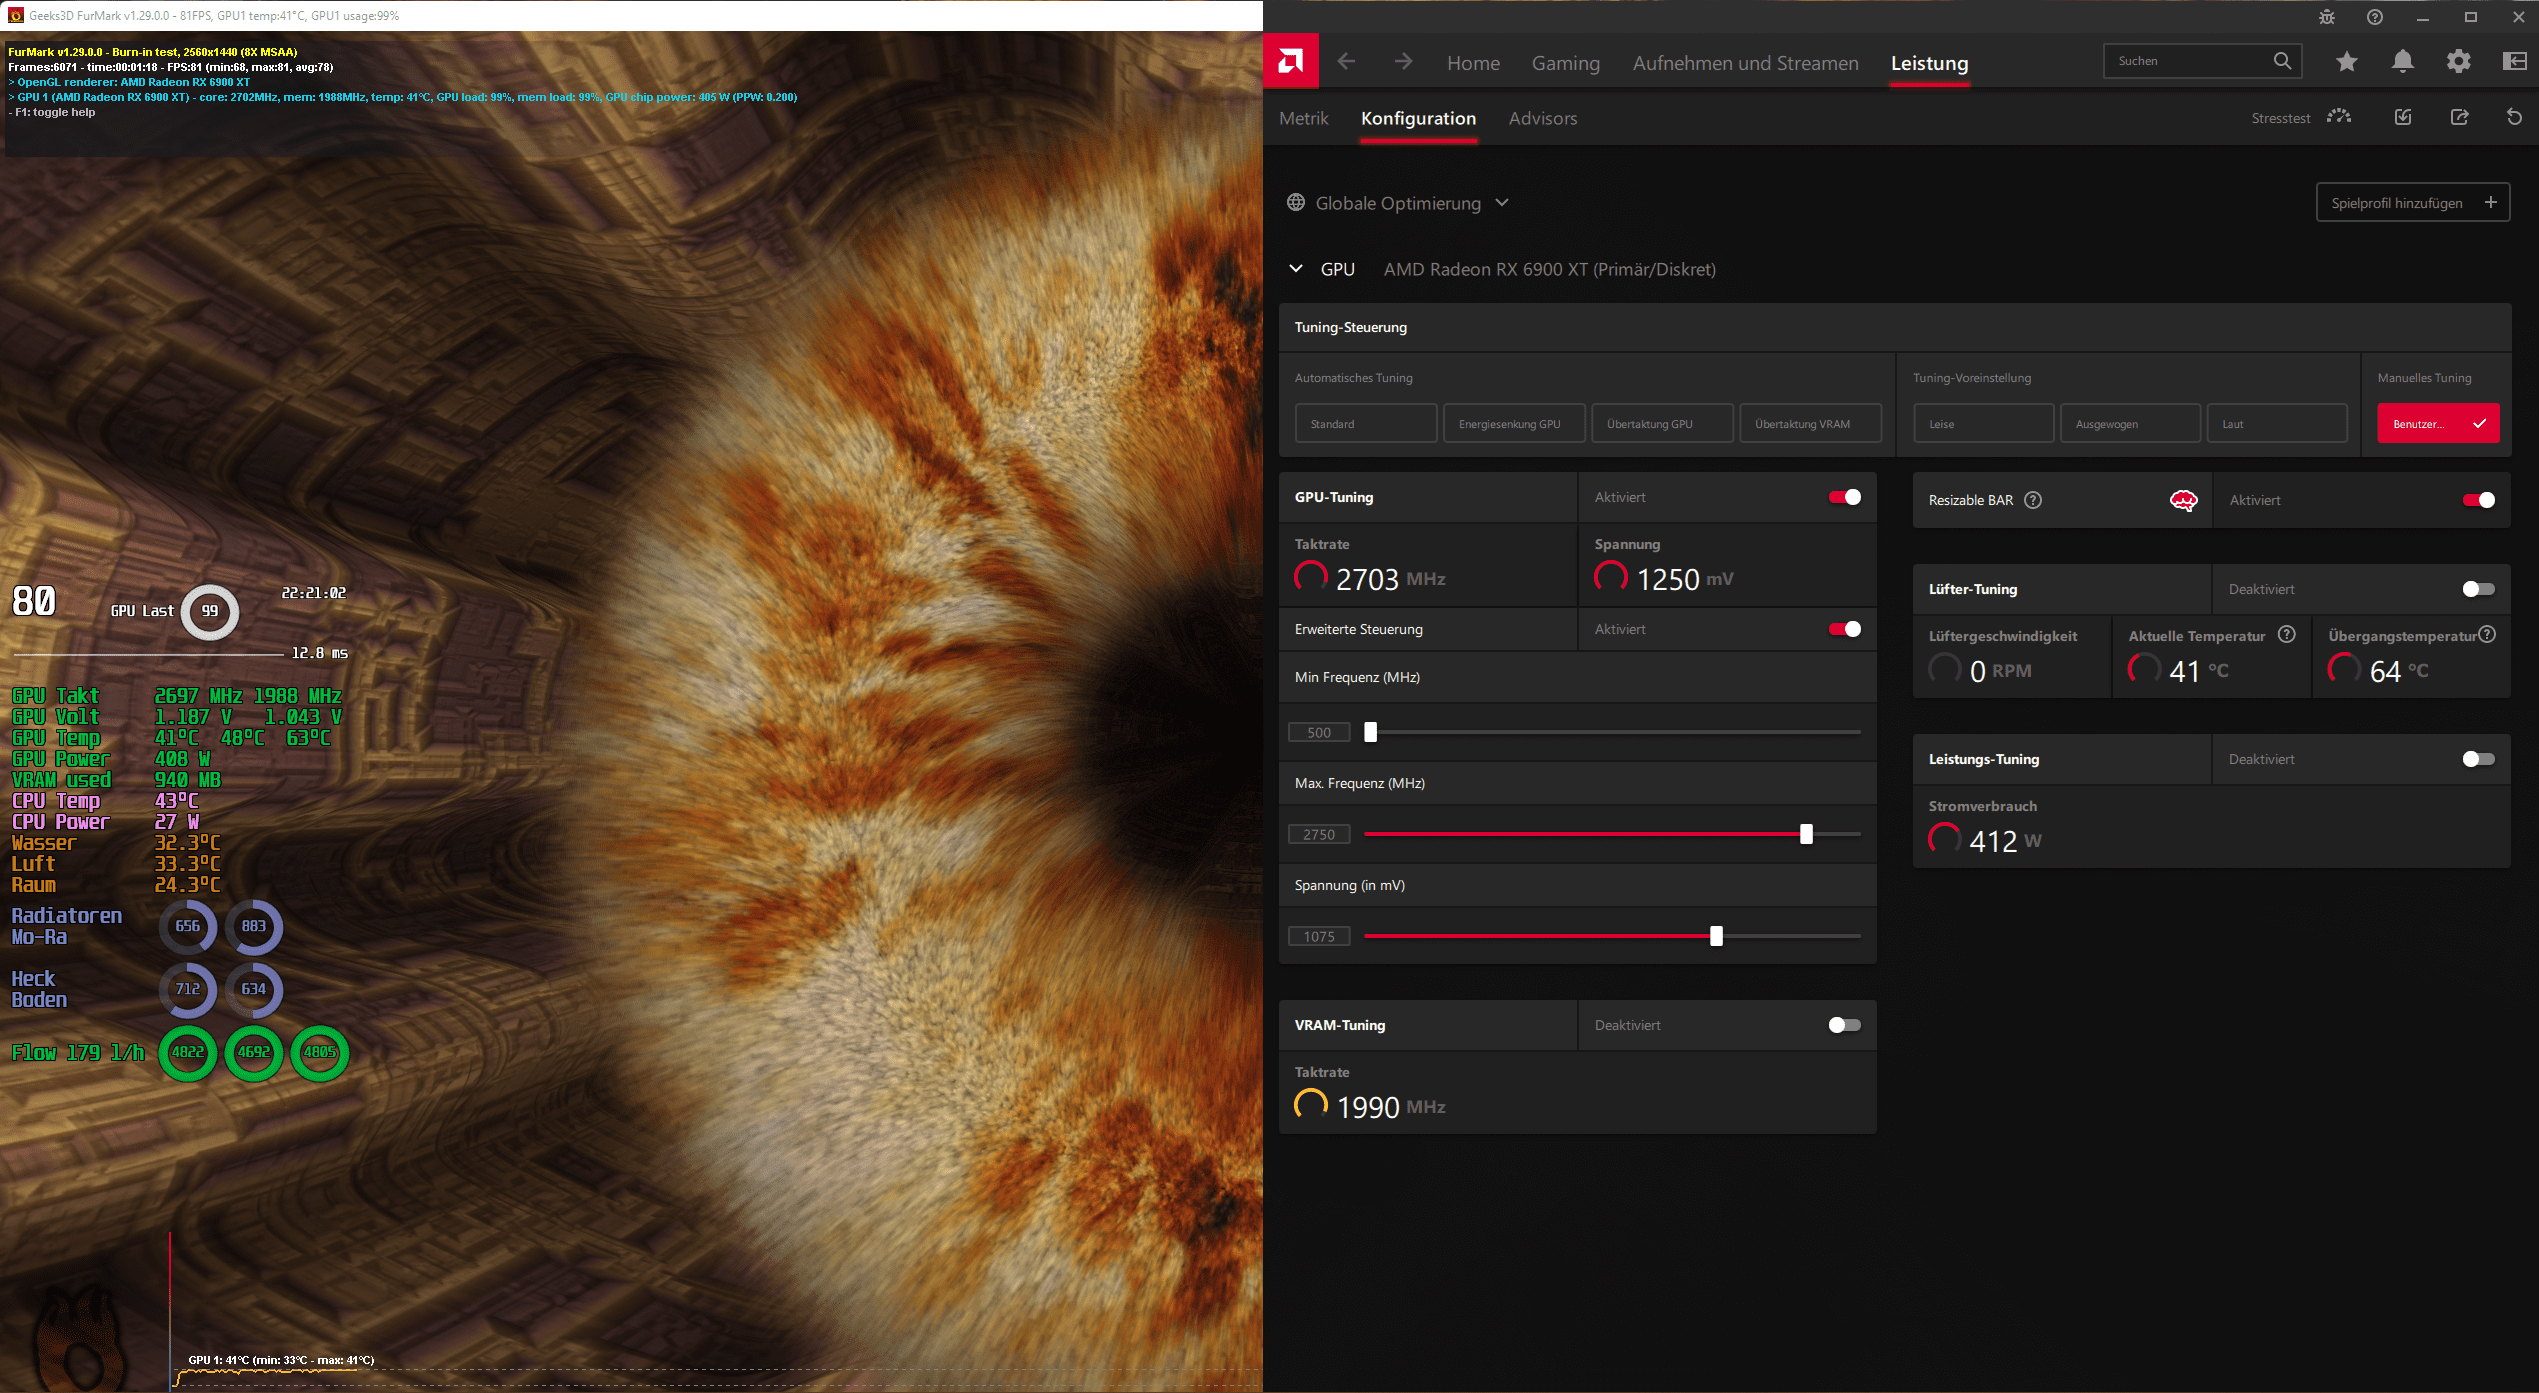Click the Max. Frequenz 2750 value field
Viewport: 2539px width, 1393px height.
[1319, 834]
